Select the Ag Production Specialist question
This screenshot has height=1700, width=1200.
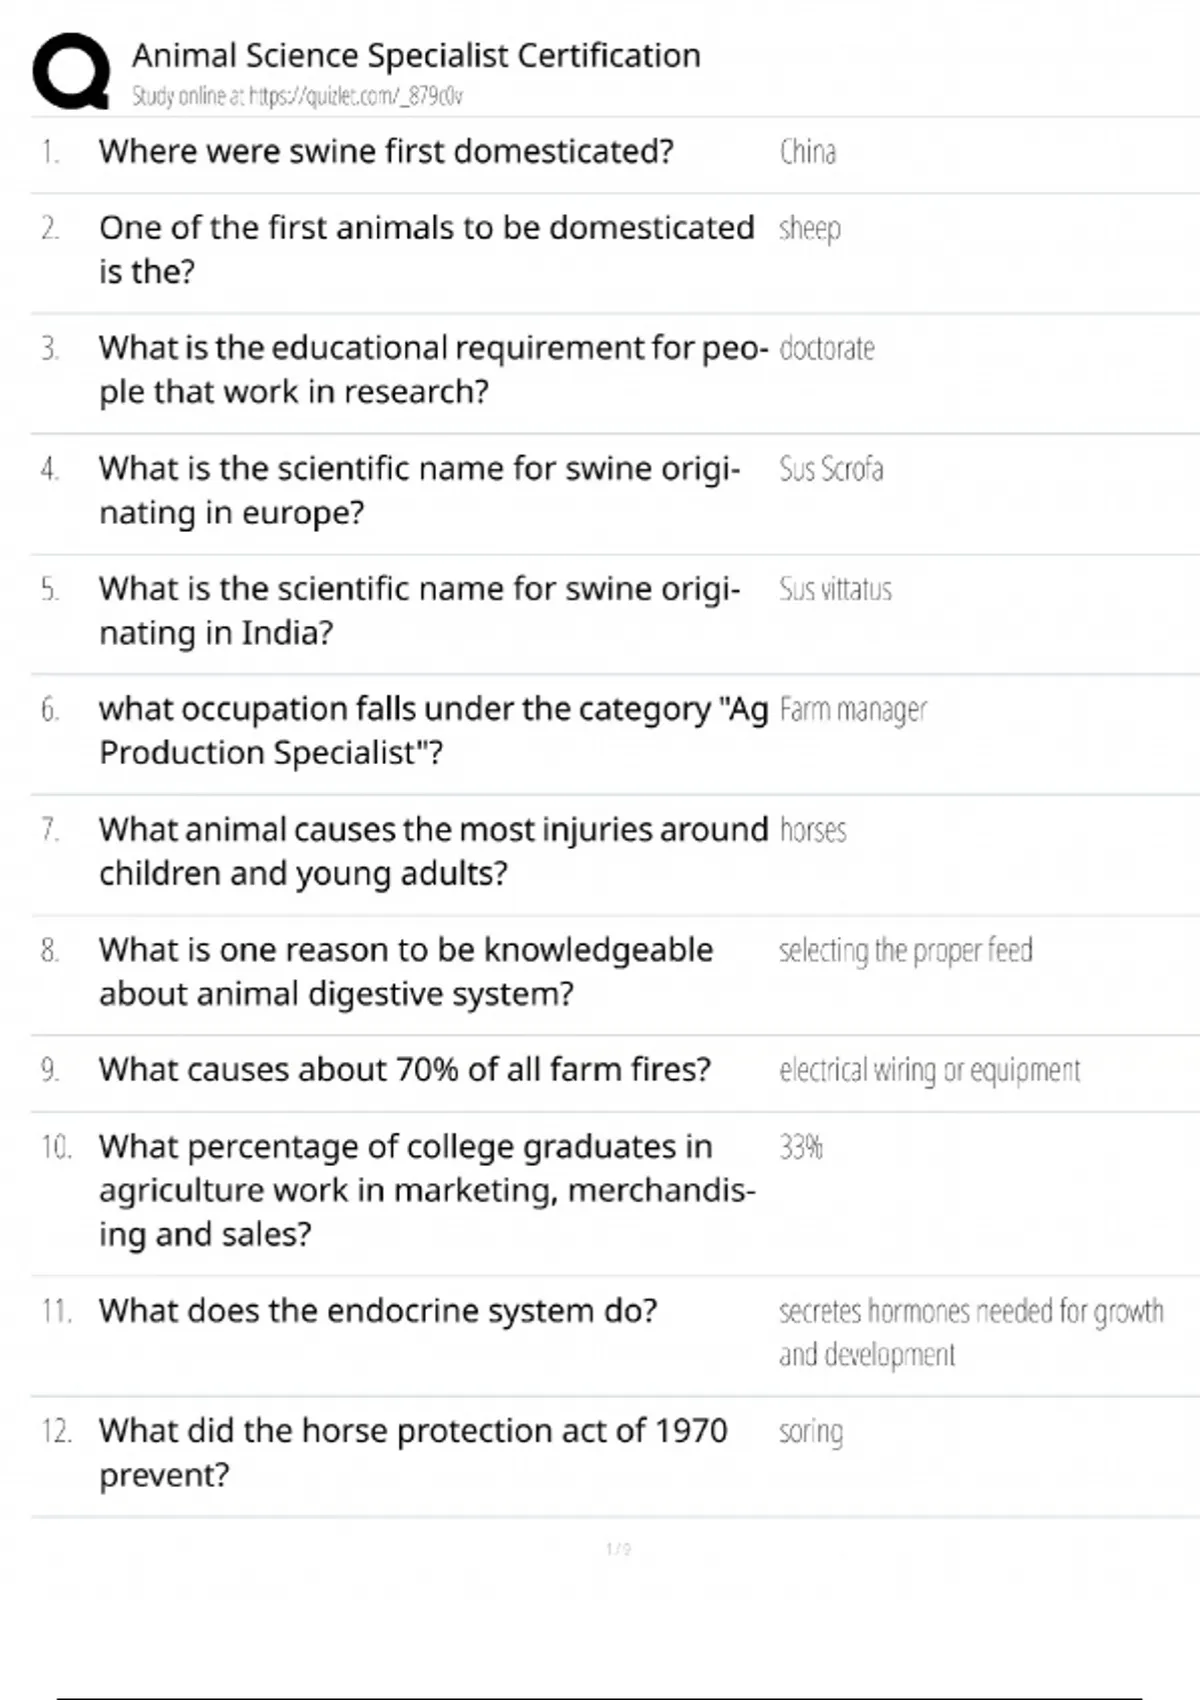(432, 731)
